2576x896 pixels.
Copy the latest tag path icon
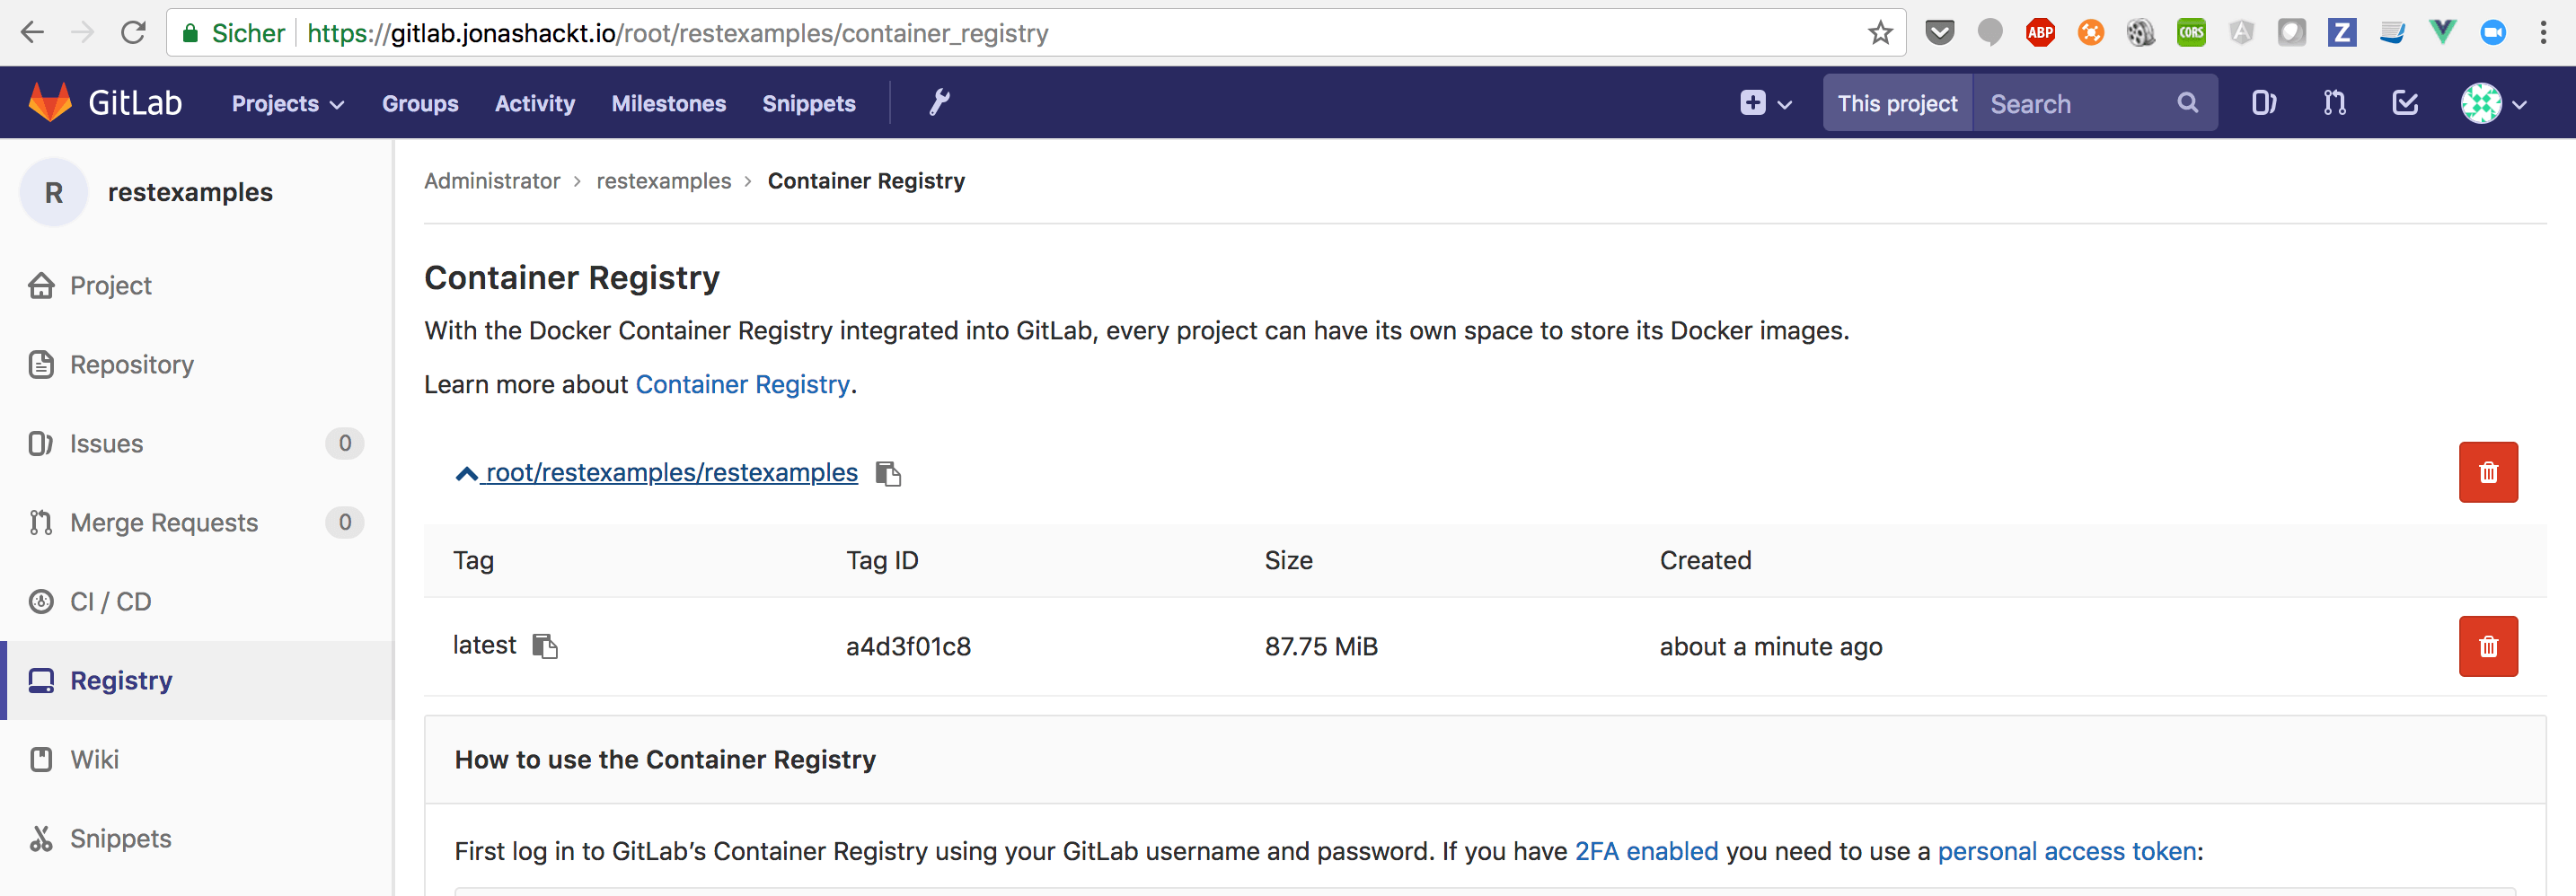[544, 646]
